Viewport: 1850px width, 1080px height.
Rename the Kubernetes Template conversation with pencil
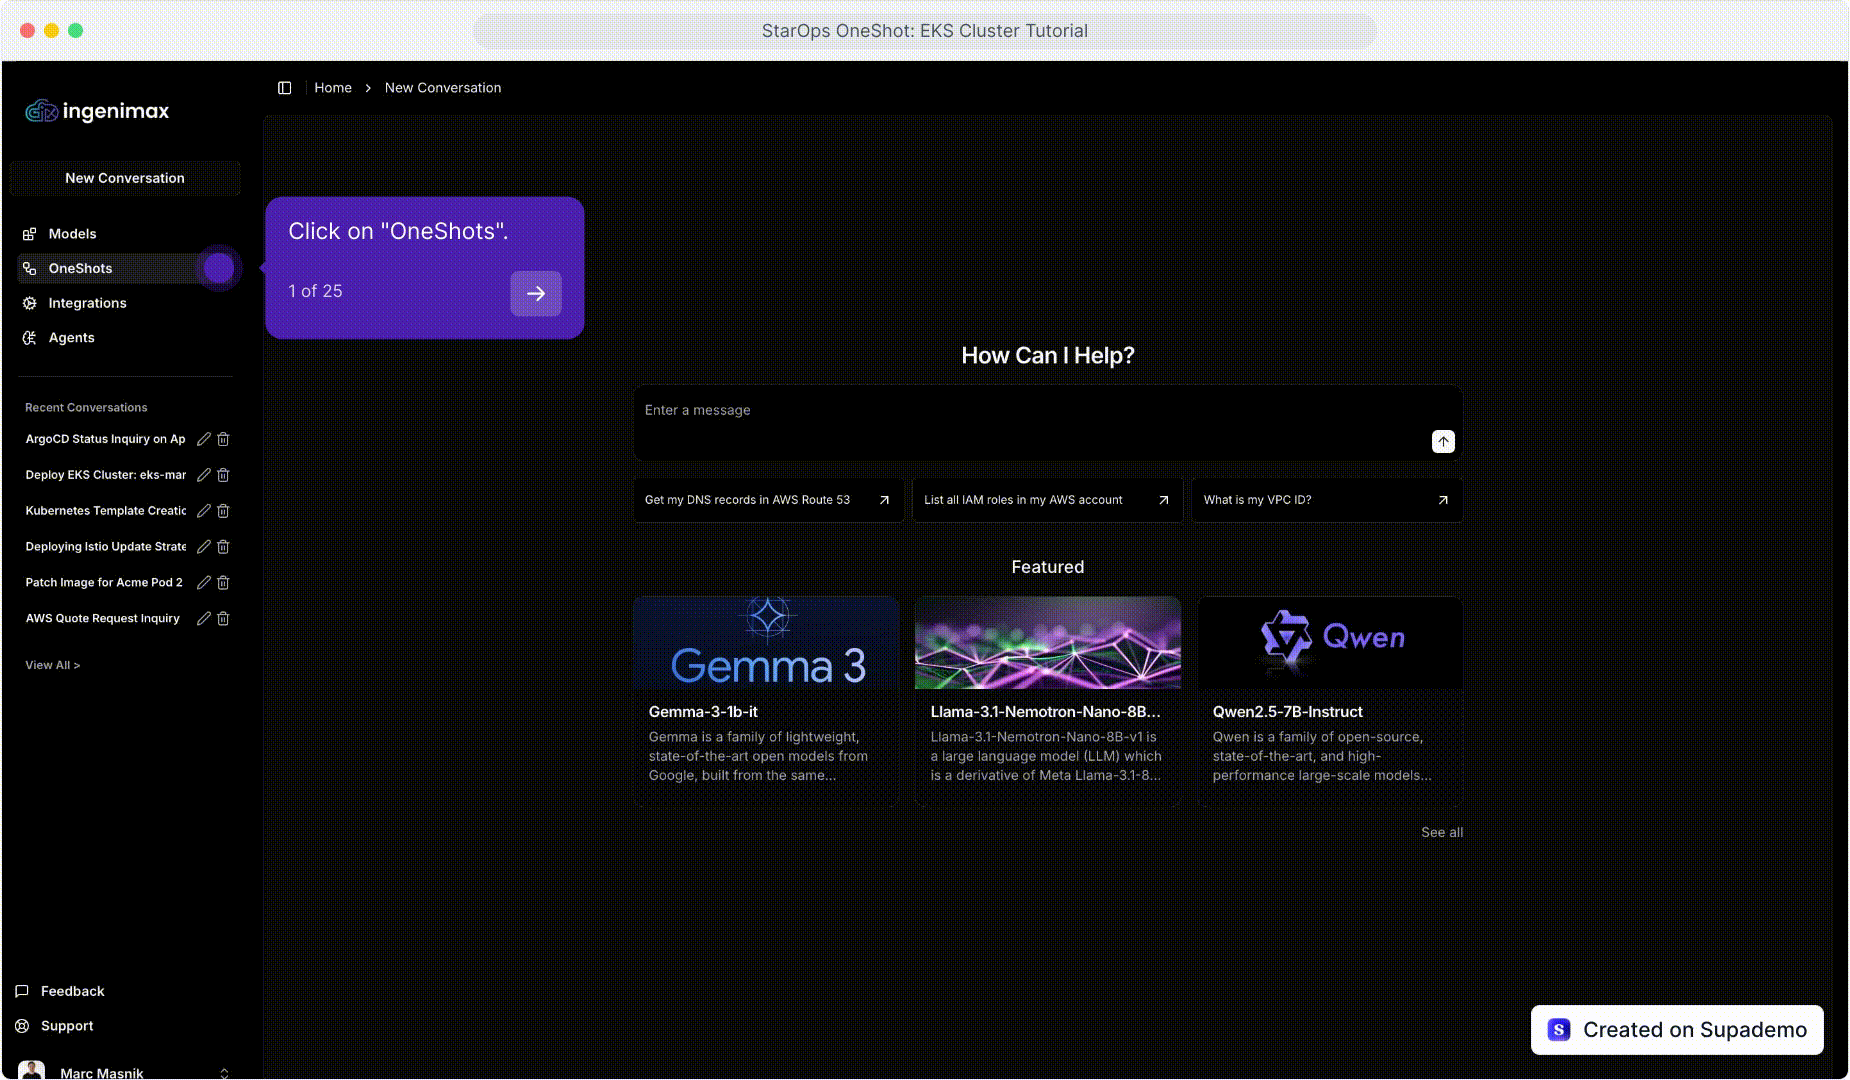[x=204, y=511]
